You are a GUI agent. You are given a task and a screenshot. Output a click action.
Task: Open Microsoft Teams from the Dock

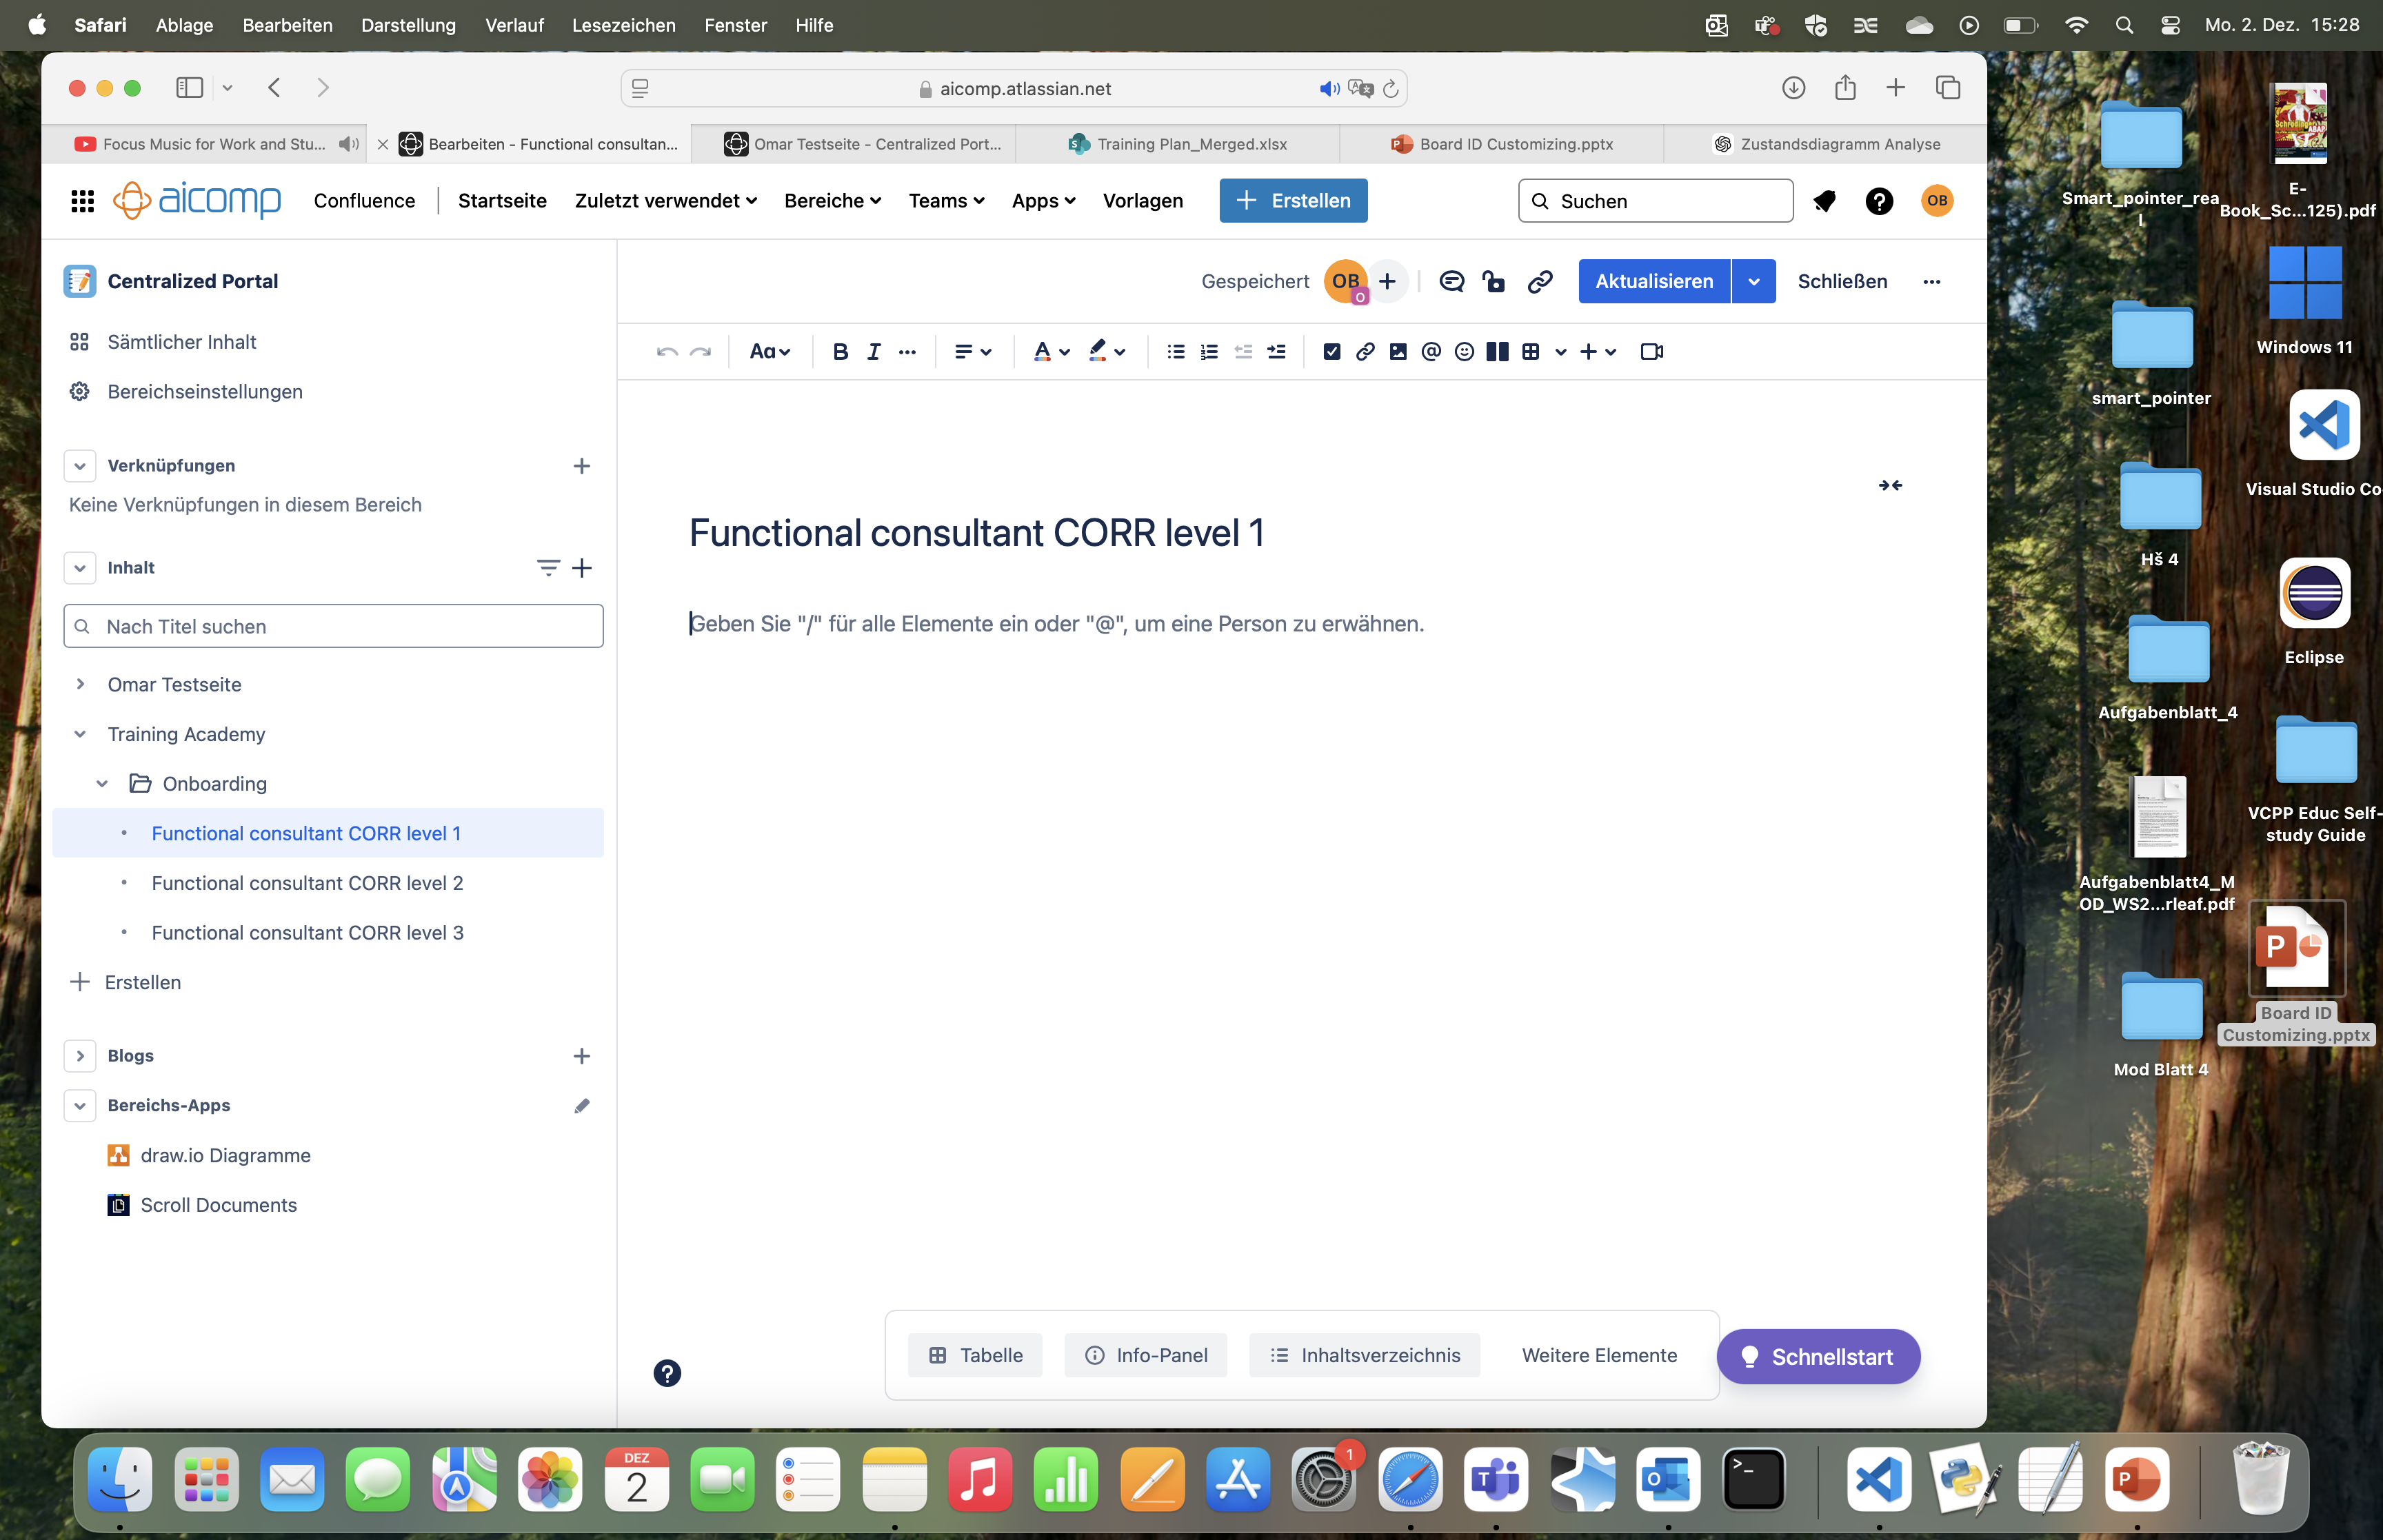(x=1495, y=1479)
